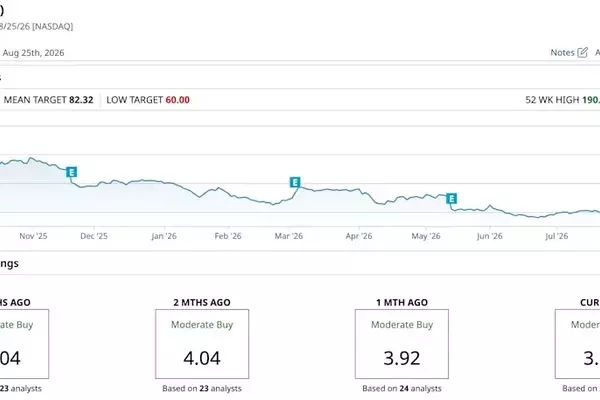Select the earnings marker near Mar '26
Image resolution: width=600 pixels, height=400 pixels.
[295, 182]
